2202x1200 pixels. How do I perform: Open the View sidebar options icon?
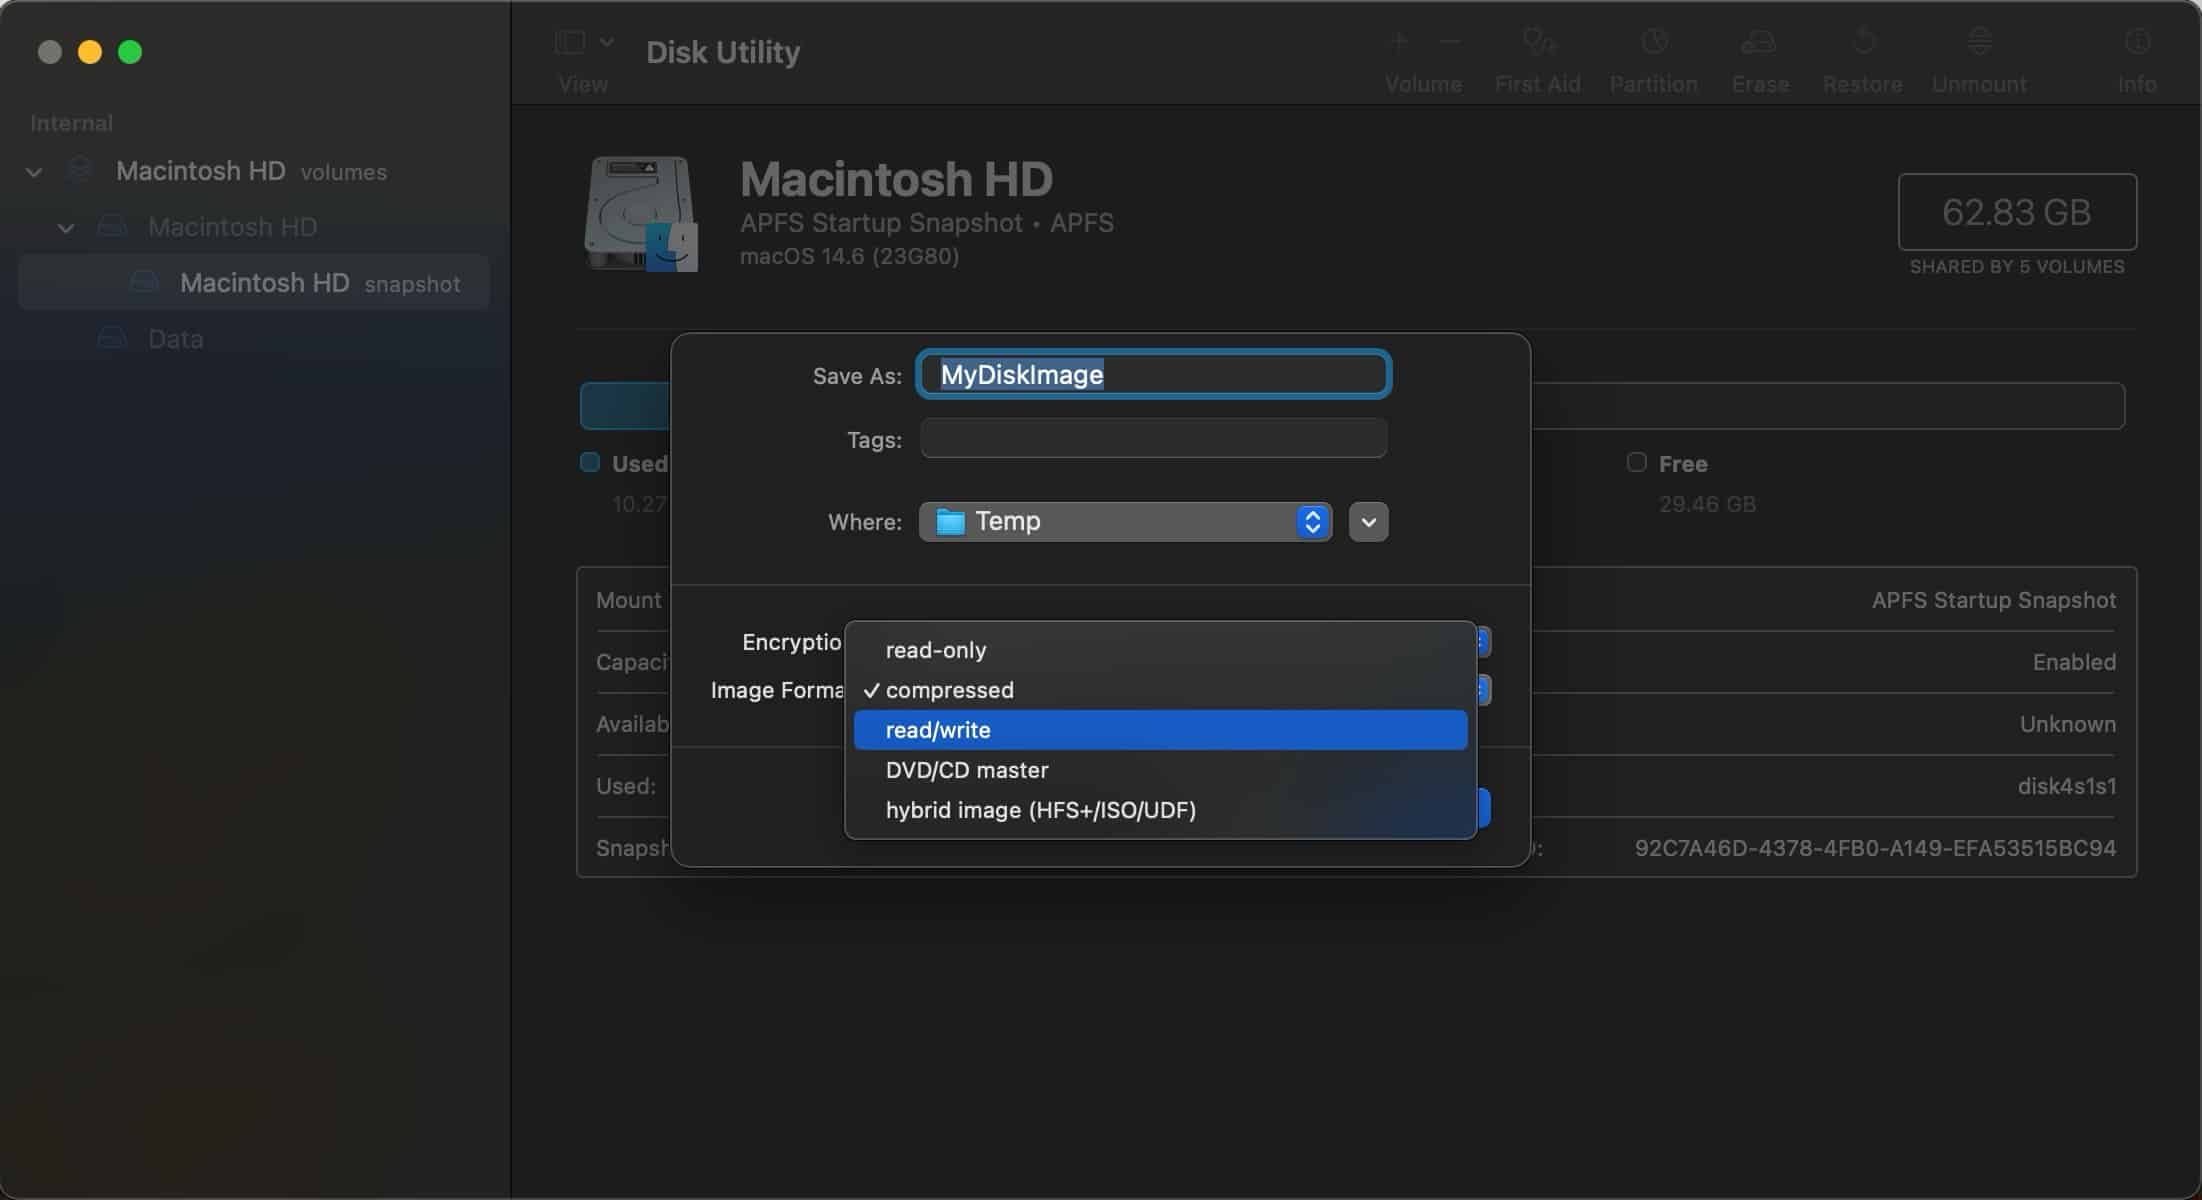570,42
